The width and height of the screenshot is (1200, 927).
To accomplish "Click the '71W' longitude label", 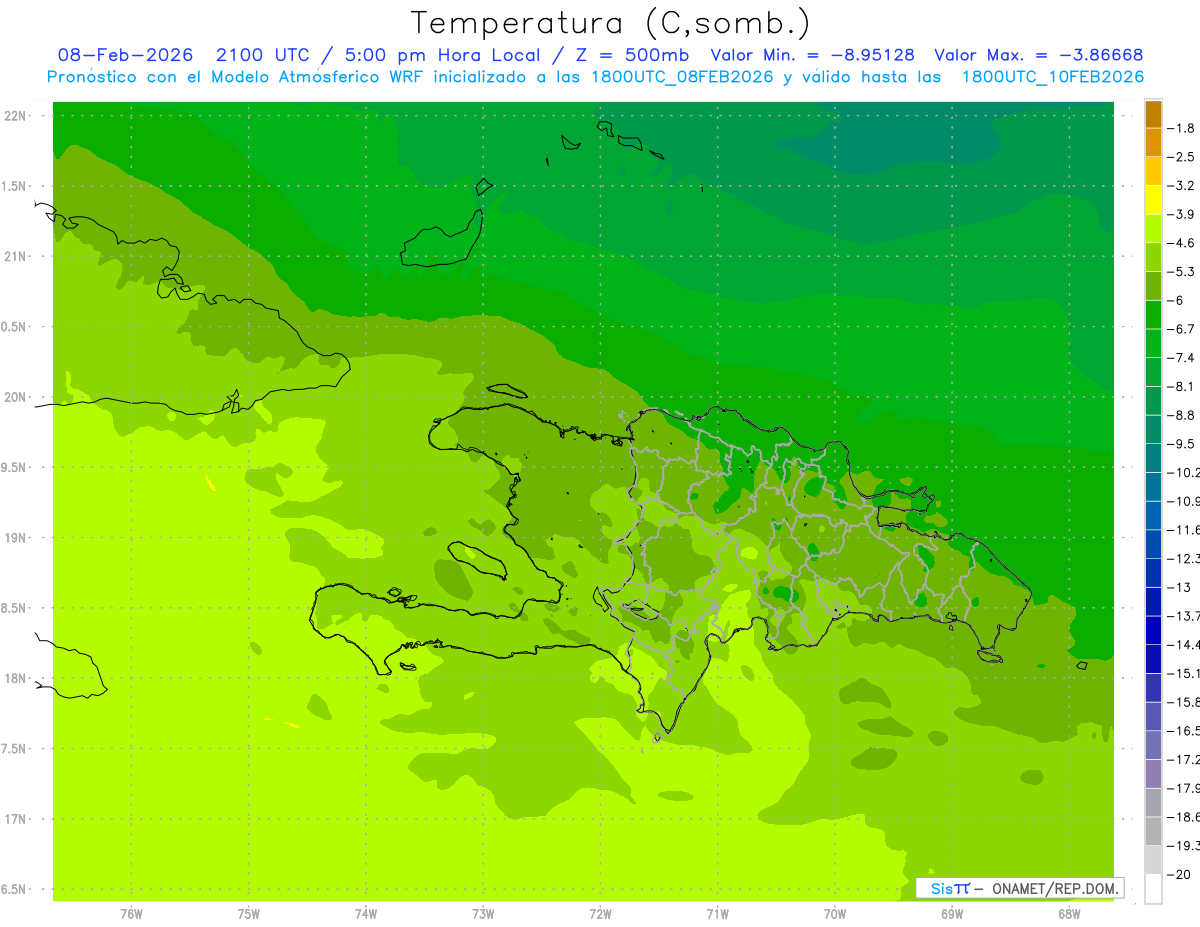I will (717, 913).
